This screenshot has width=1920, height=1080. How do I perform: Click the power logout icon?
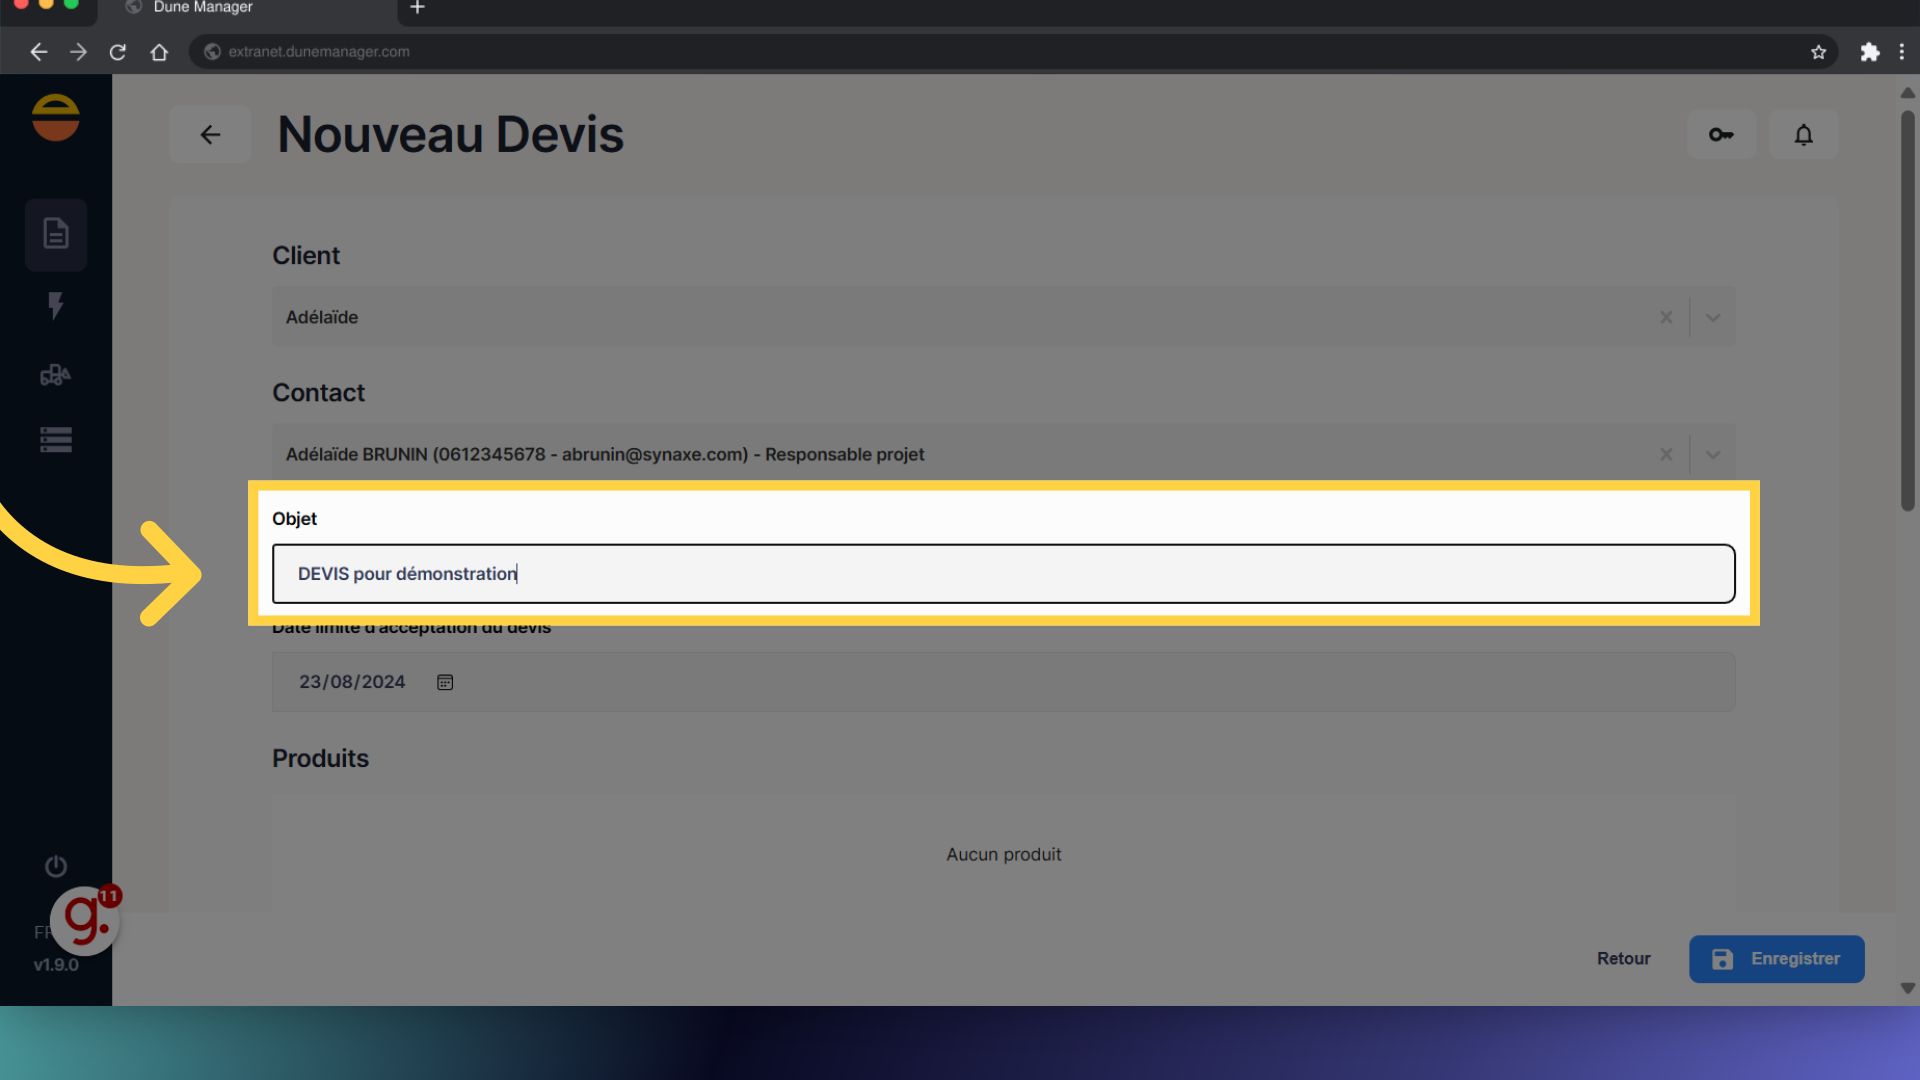click(56, 866)
